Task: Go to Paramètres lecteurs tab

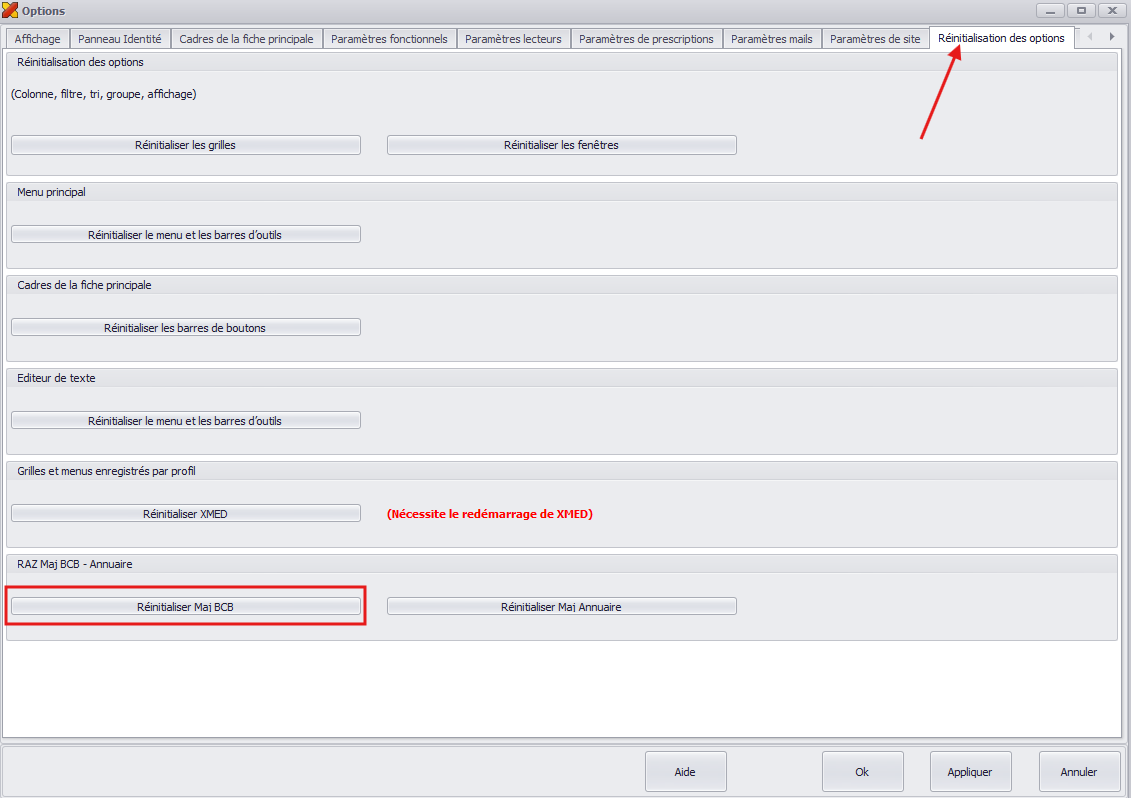Action: (x=514, y=39)
